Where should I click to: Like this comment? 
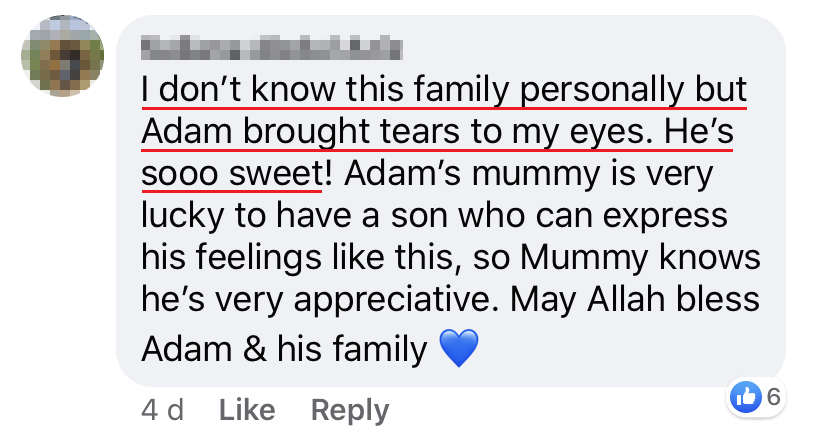[246, 409]
